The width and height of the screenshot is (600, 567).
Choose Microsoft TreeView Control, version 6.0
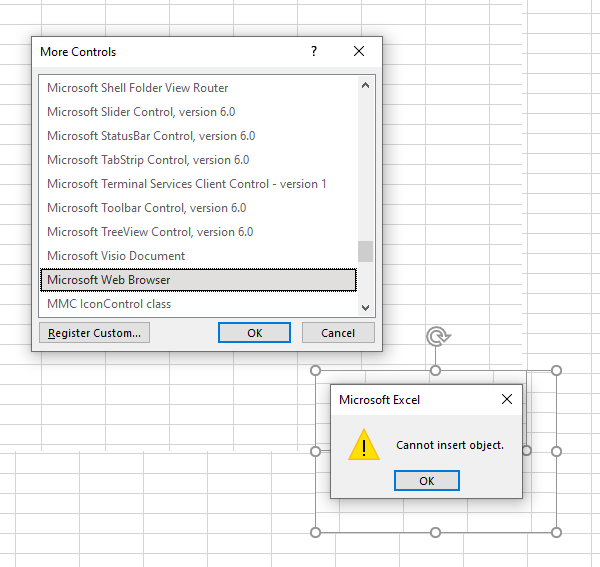point(150,232)
